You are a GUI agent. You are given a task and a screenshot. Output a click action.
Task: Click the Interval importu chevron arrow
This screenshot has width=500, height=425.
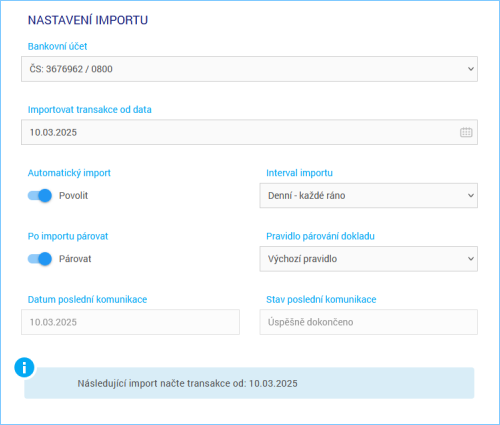[471, 196]
